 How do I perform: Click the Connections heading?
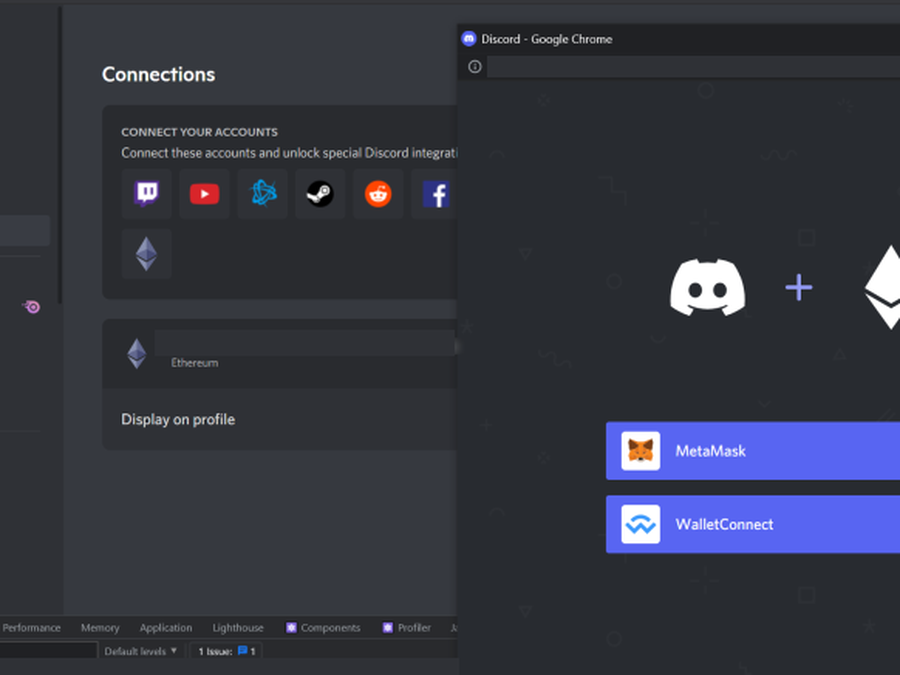tap(158, 74)
